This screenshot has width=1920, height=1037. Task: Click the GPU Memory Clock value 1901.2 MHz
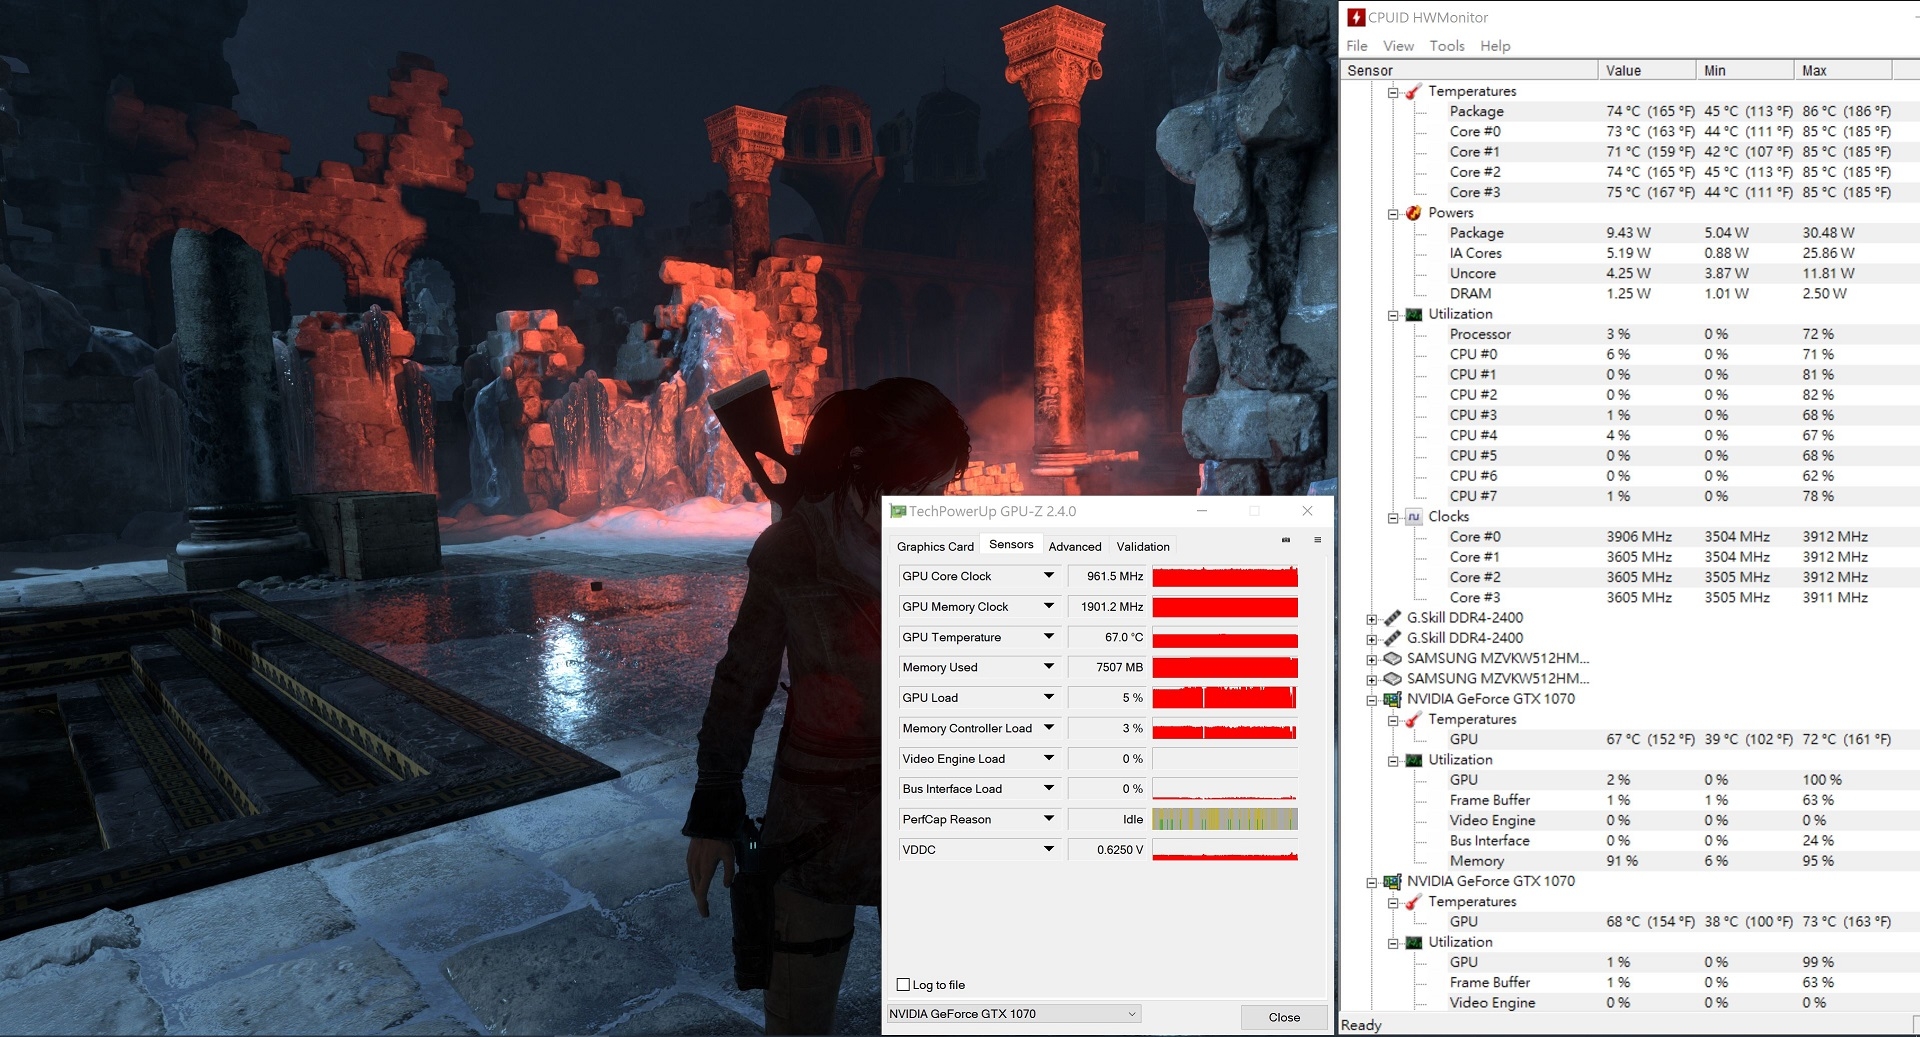pyautogui.click(x=1107, y=607)
